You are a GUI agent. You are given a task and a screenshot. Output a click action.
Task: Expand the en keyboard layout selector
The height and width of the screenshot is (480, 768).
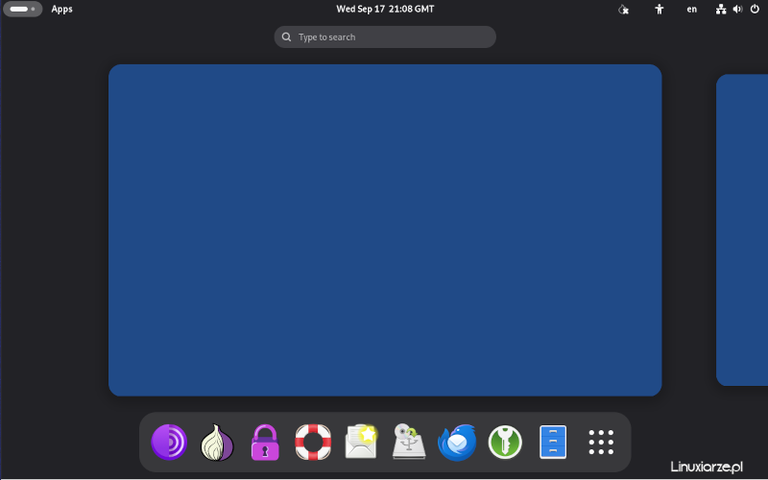pyautogui.click(x=692, y=9)
